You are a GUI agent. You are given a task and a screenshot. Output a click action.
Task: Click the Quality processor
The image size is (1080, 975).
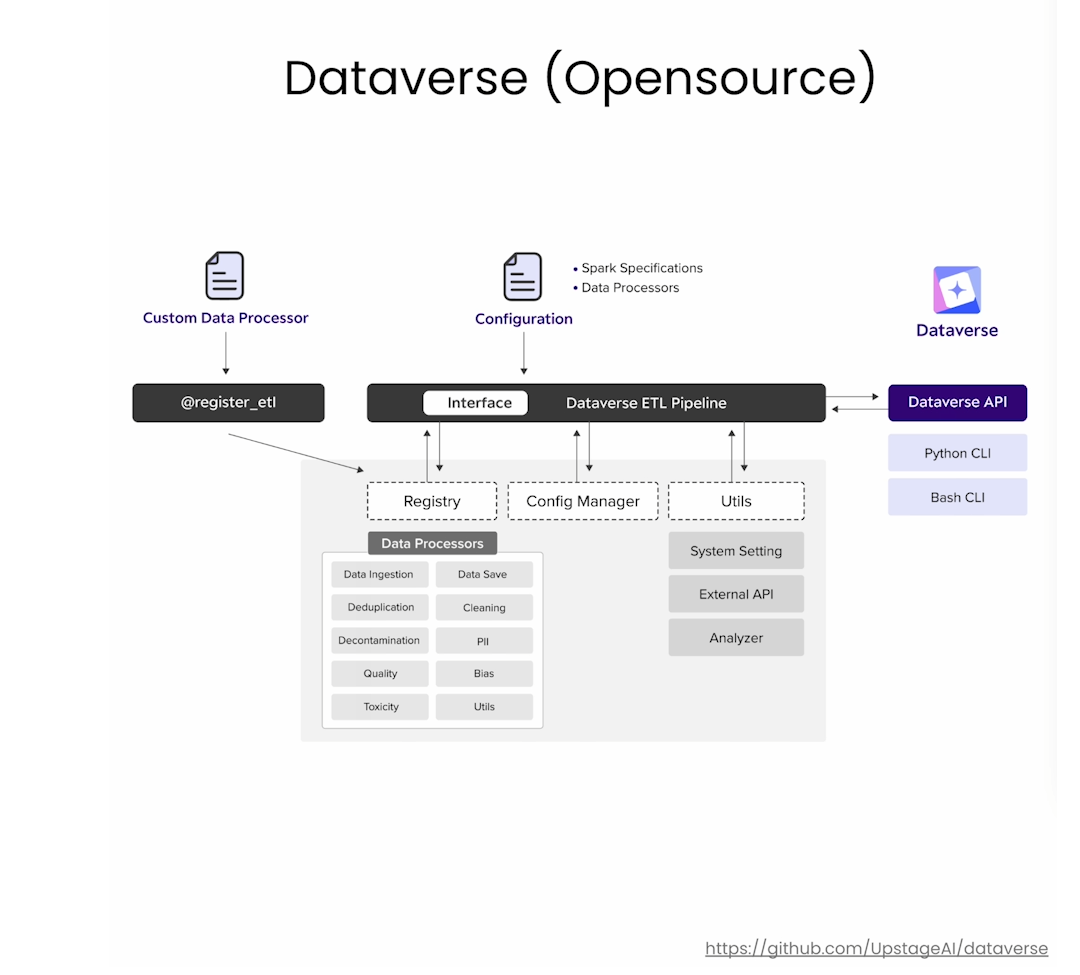(x=380, y=673)
